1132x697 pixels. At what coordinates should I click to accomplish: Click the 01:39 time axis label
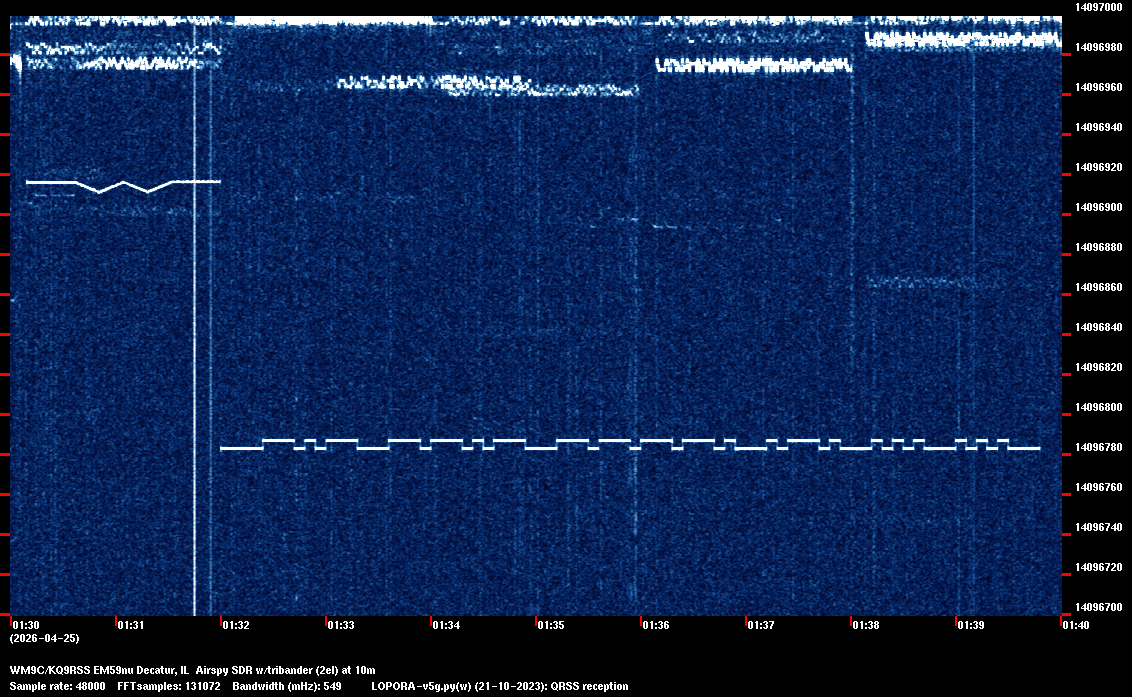[x=971, y=625]
